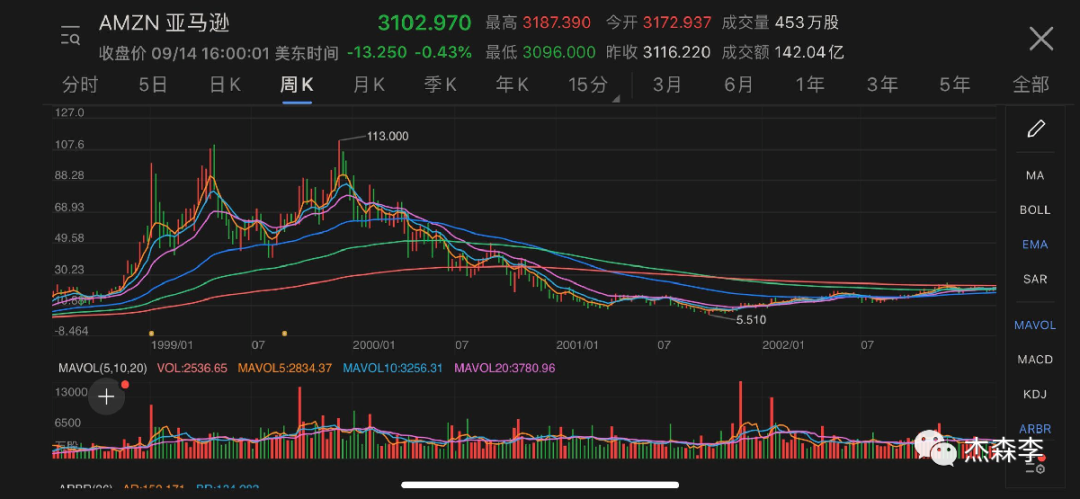Toggle the MAVOL indicator
The image size is (1080, 499).
[1035, 325]
